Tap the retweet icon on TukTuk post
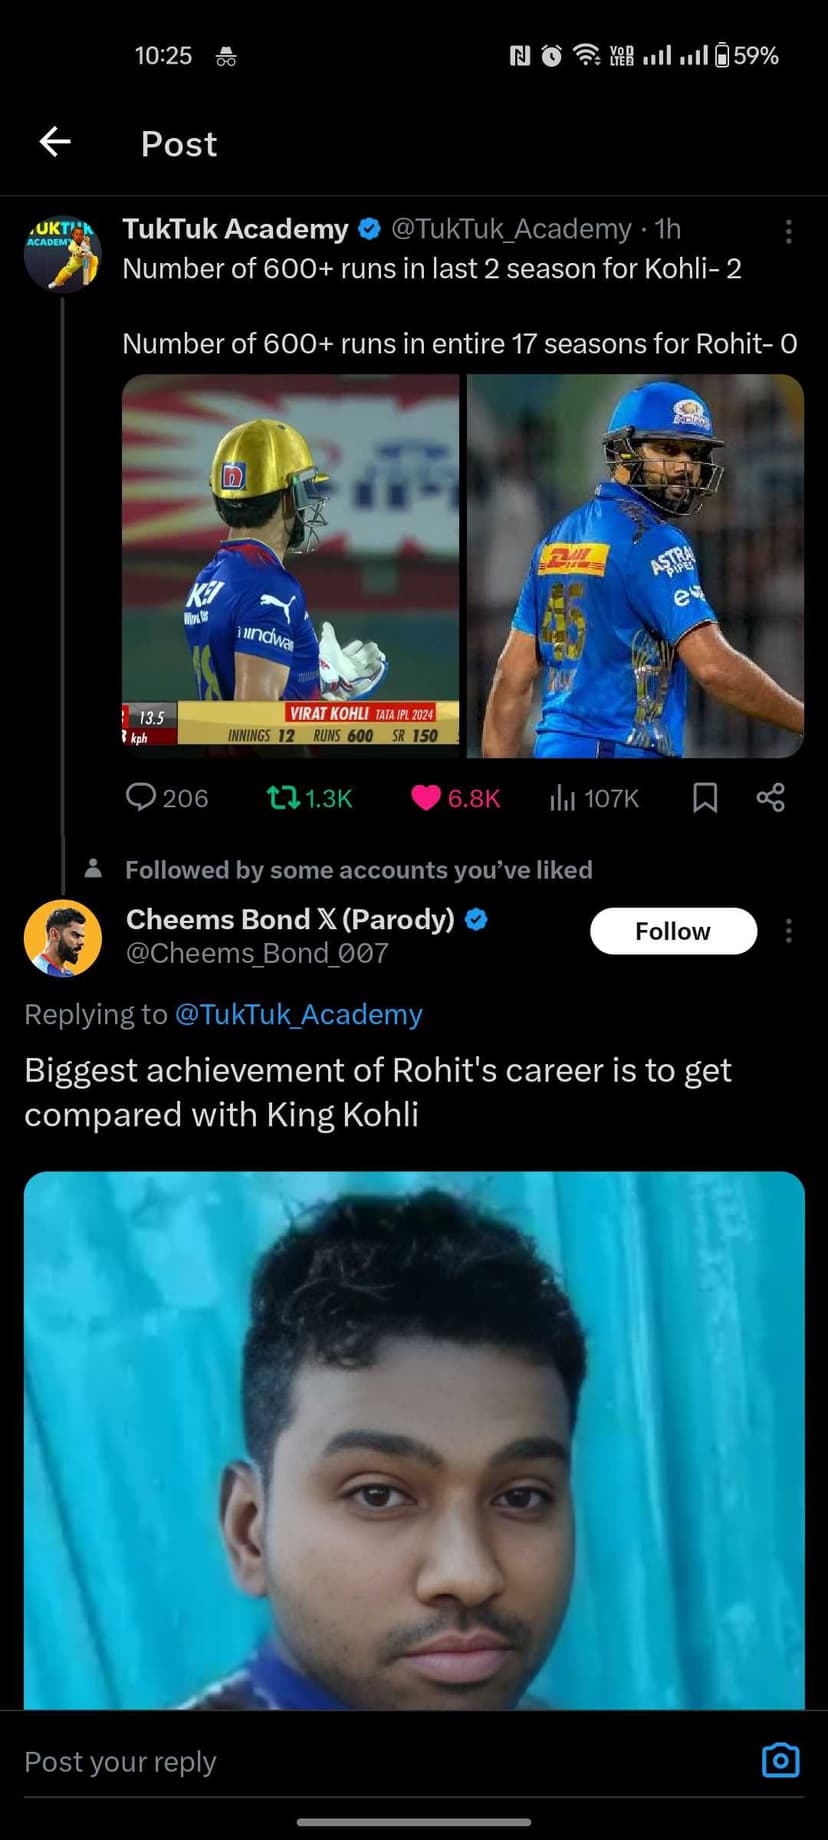Viewport: 828px width, 1840px height. pyautogui.click(x=283, y=797)
